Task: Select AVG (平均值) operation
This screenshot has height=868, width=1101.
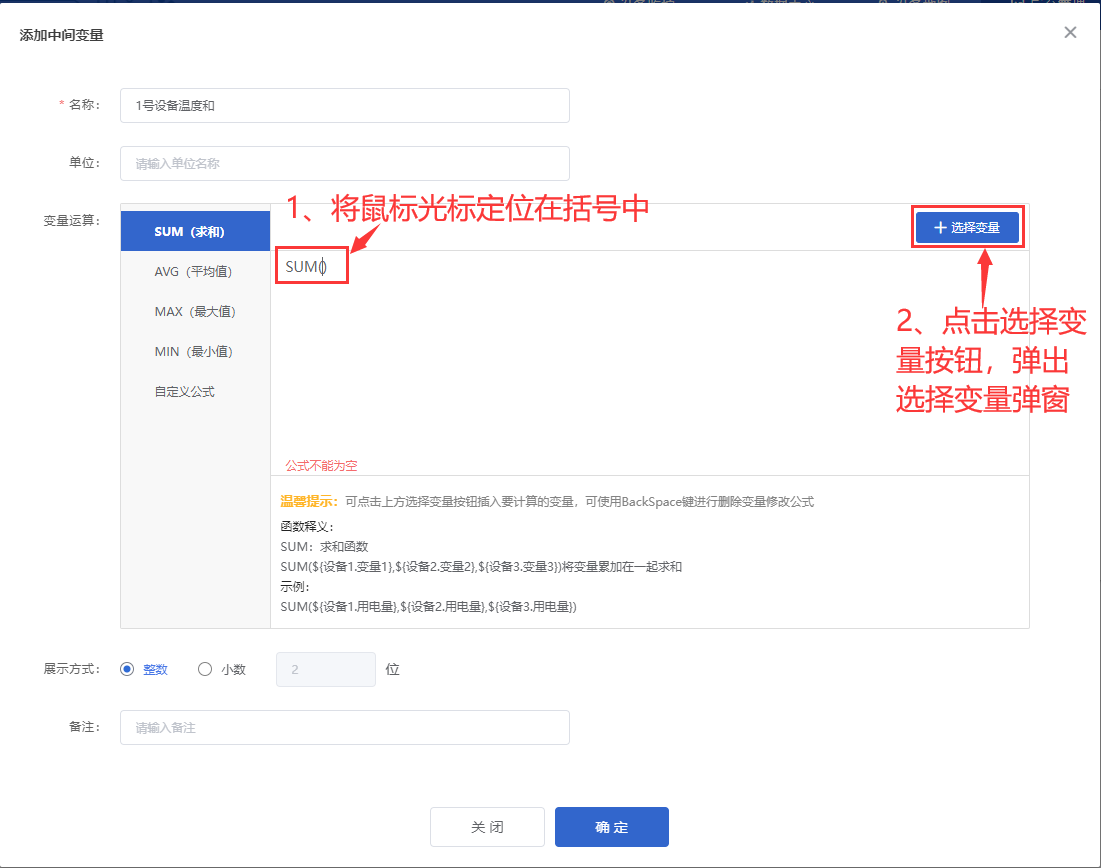Action: tap(195, 271)
